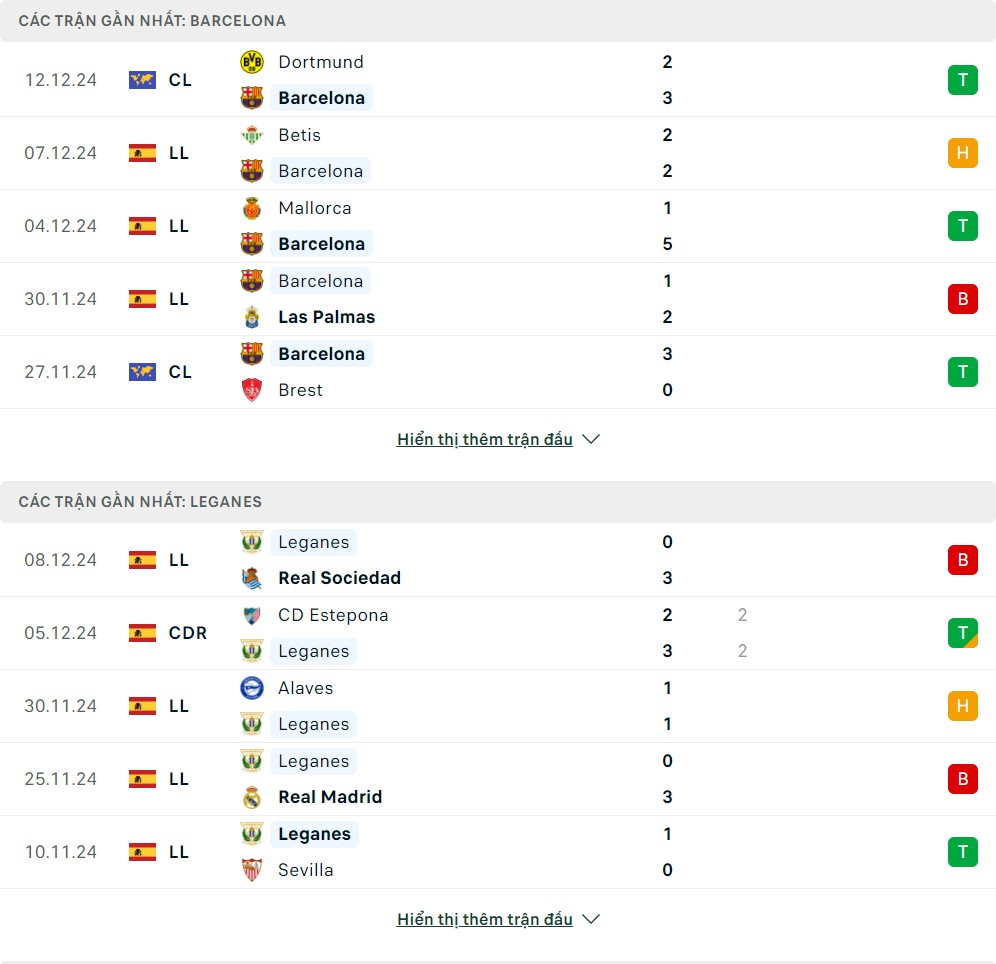Click the green T badge for Sevilla match

pos(962,852)
